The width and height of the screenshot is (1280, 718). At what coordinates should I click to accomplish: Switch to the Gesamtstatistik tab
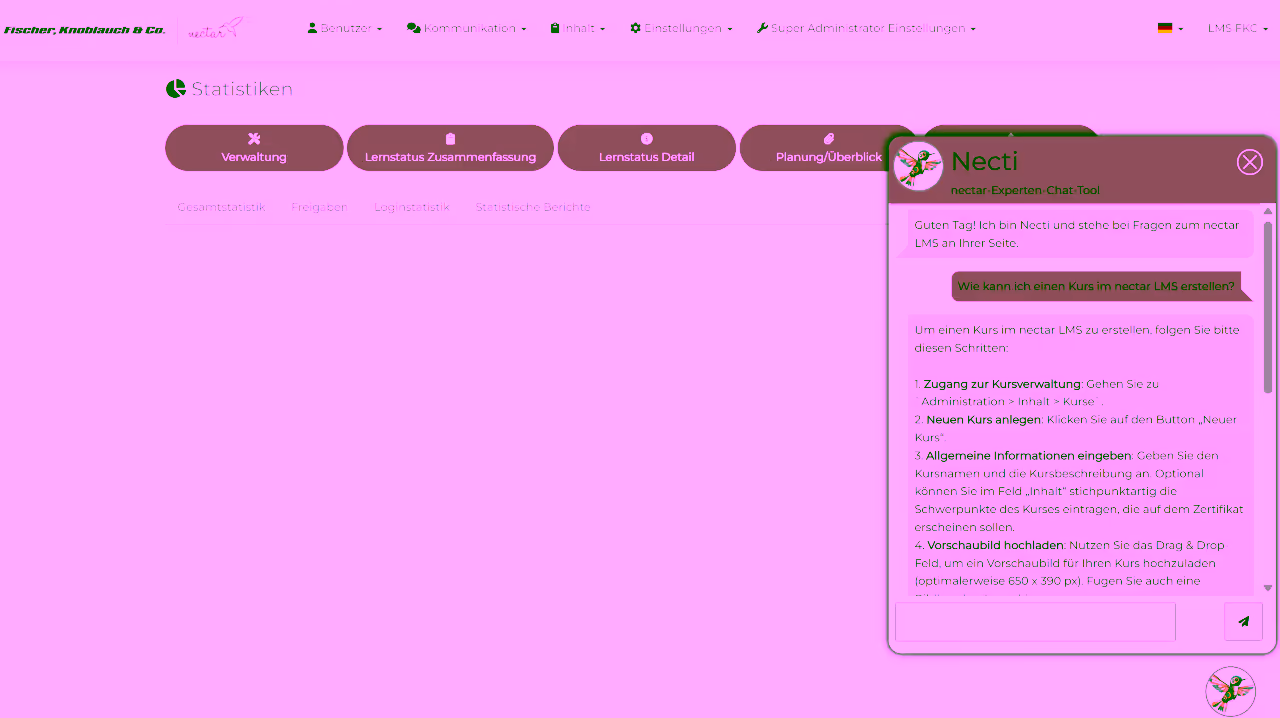[x=221, y=207]
